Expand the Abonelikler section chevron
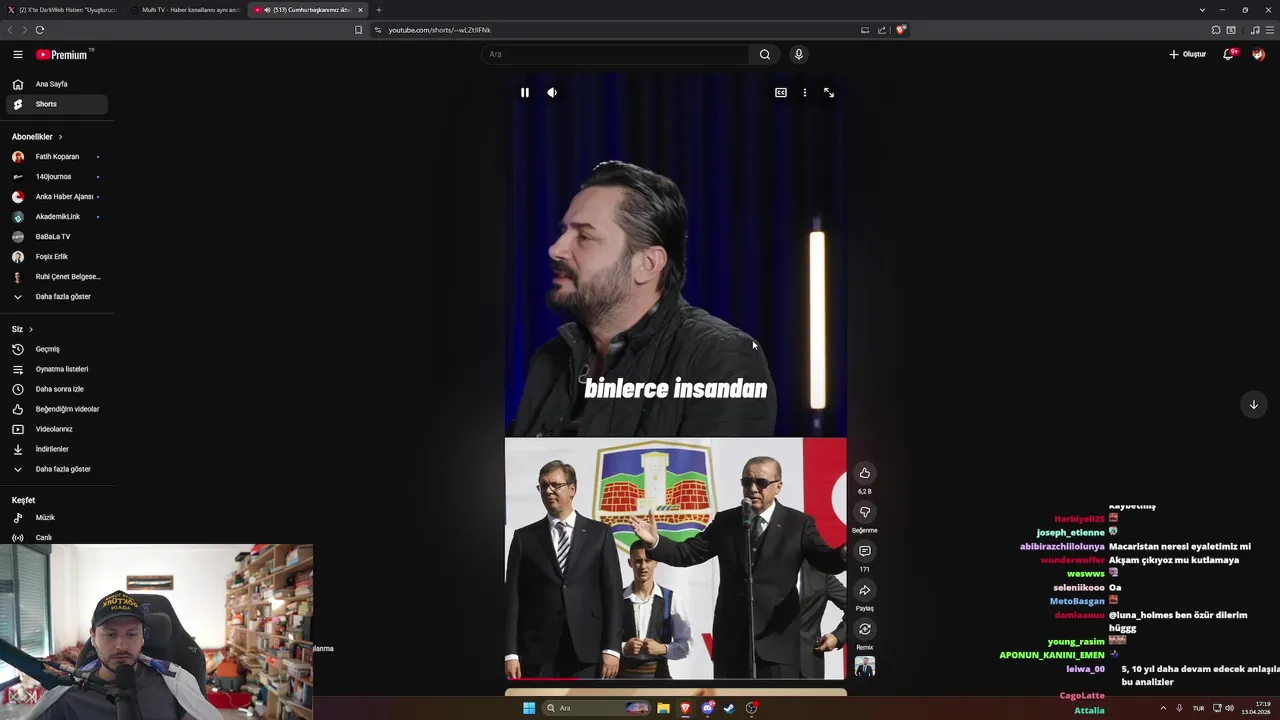Image resolution: width=1280 pixels, height=720 pixels. tap(60, 137)
